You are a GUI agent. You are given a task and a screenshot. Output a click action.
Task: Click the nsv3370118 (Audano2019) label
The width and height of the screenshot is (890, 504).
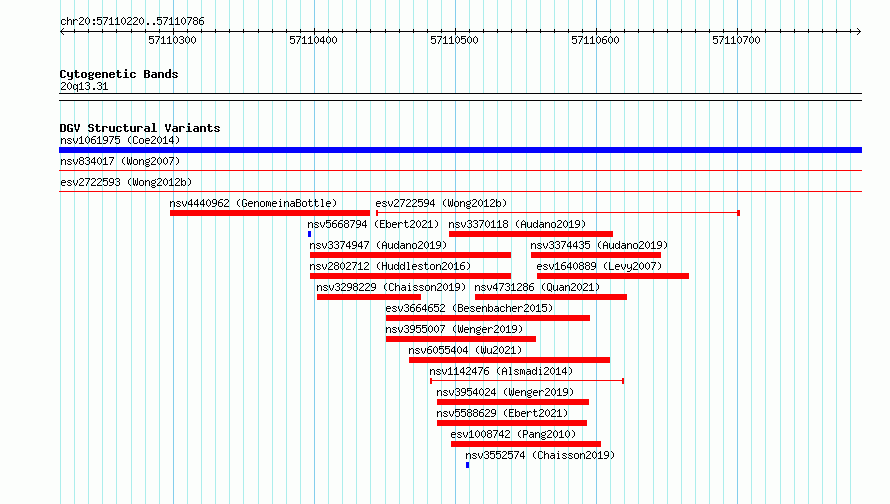click(517, 224)
